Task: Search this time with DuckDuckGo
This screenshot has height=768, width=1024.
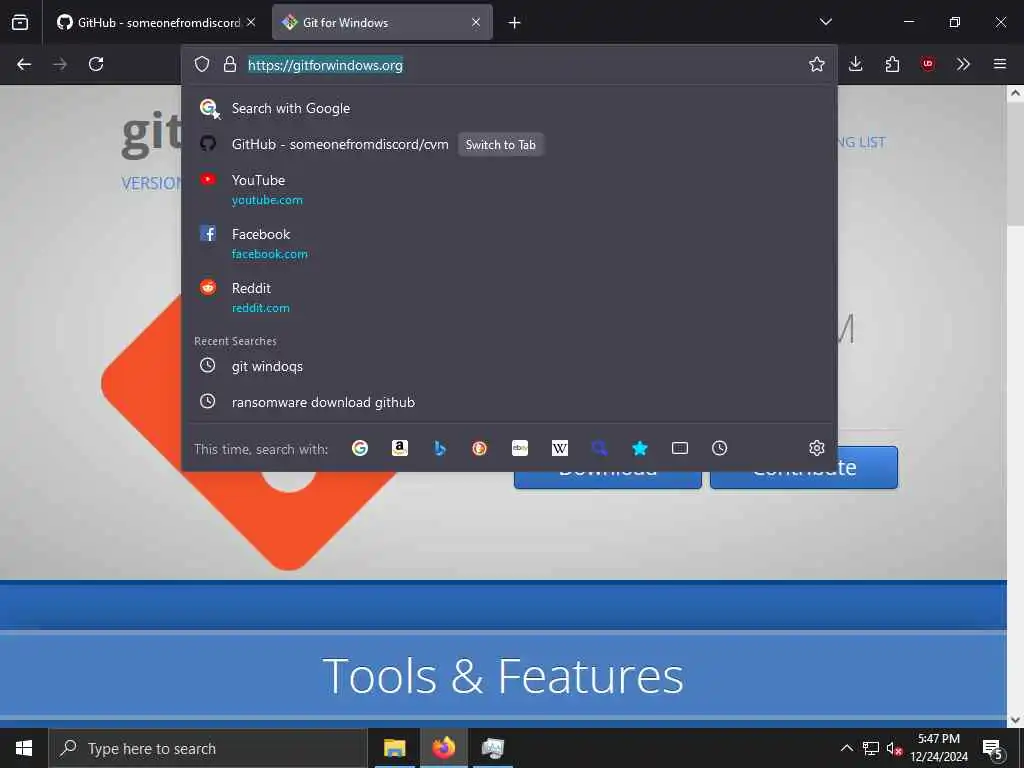Action: point(479,448)
